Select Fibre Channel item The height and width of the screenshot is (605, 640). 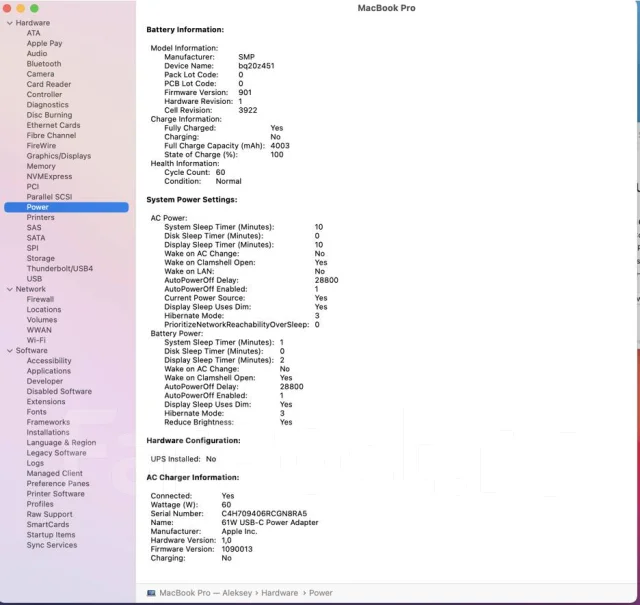click(x=51, y=136)
